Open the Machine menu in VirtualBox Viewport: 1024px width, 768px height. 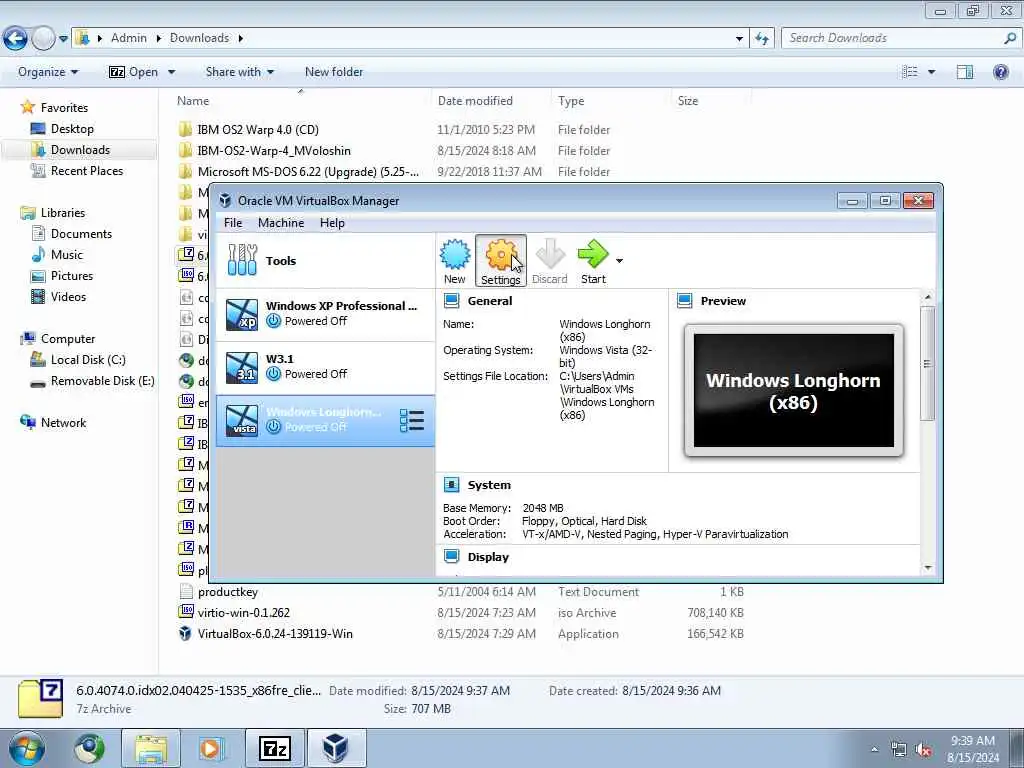(x=281, y=223)
